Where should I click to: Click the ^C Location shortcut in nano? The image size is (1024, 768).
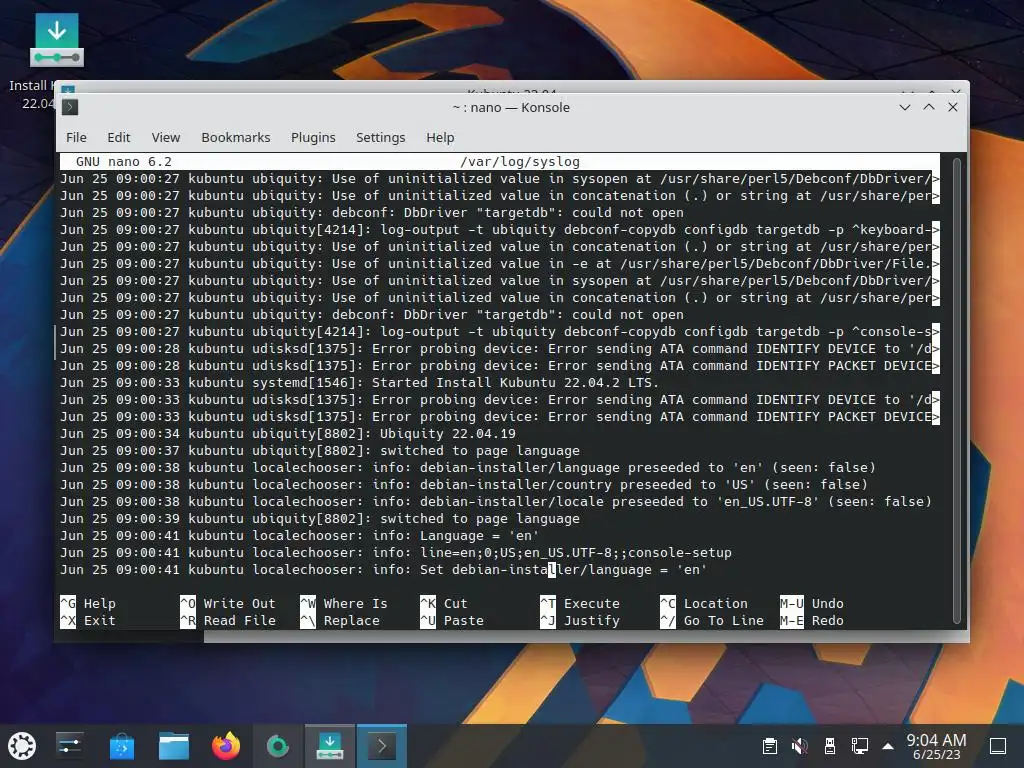click(x=704, y=604)
